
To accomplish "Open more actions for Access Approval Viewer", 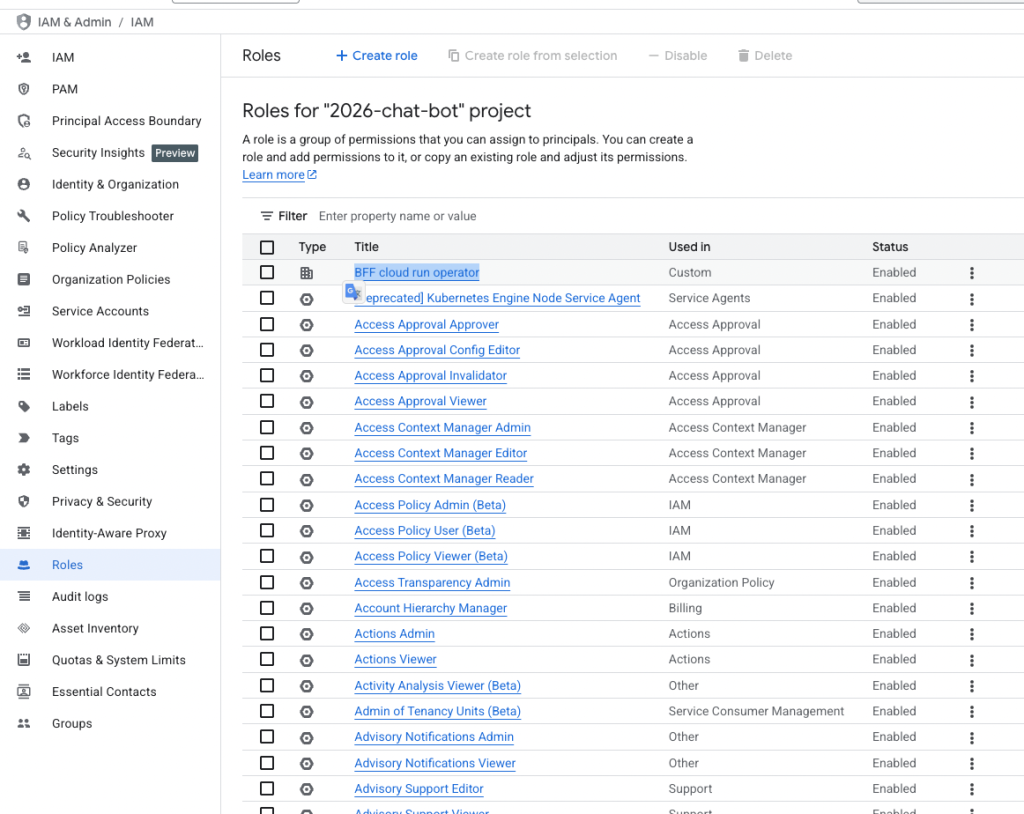I will click(x=972, y=402).
